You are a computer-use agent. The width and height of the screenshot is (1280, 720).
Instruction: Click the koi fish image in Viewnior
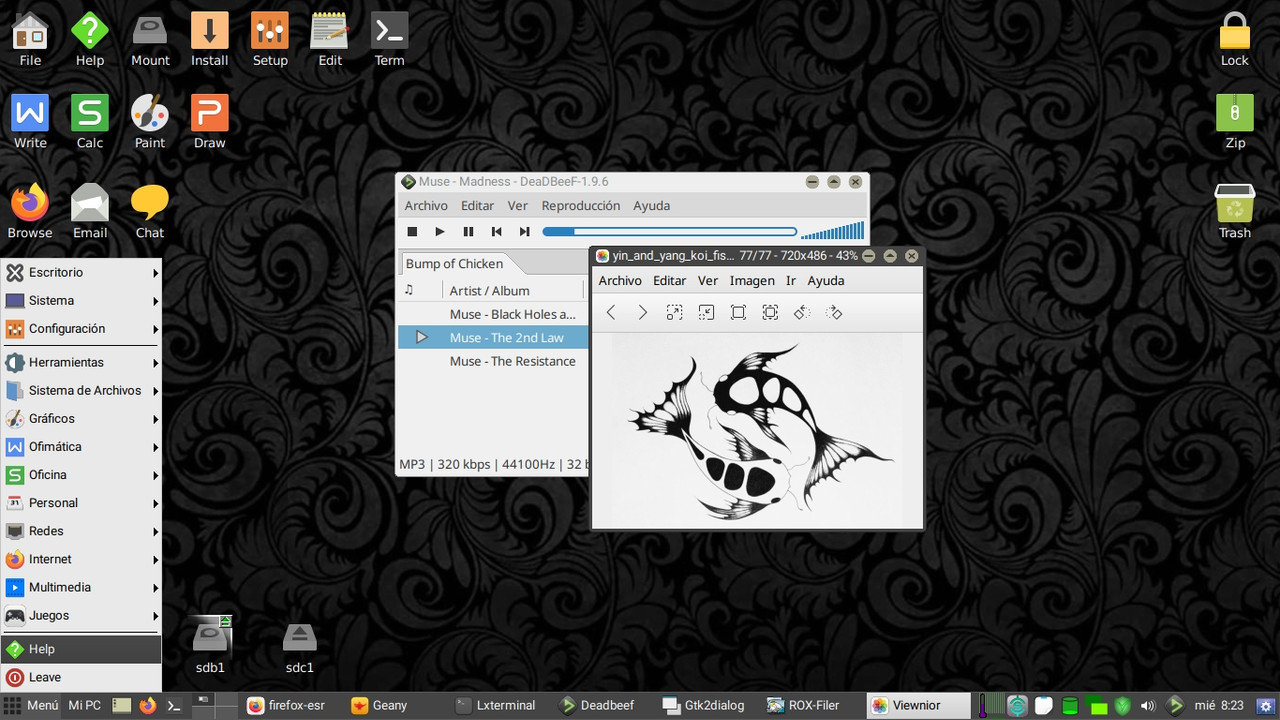pyautogui.click(x=757, y=430)
